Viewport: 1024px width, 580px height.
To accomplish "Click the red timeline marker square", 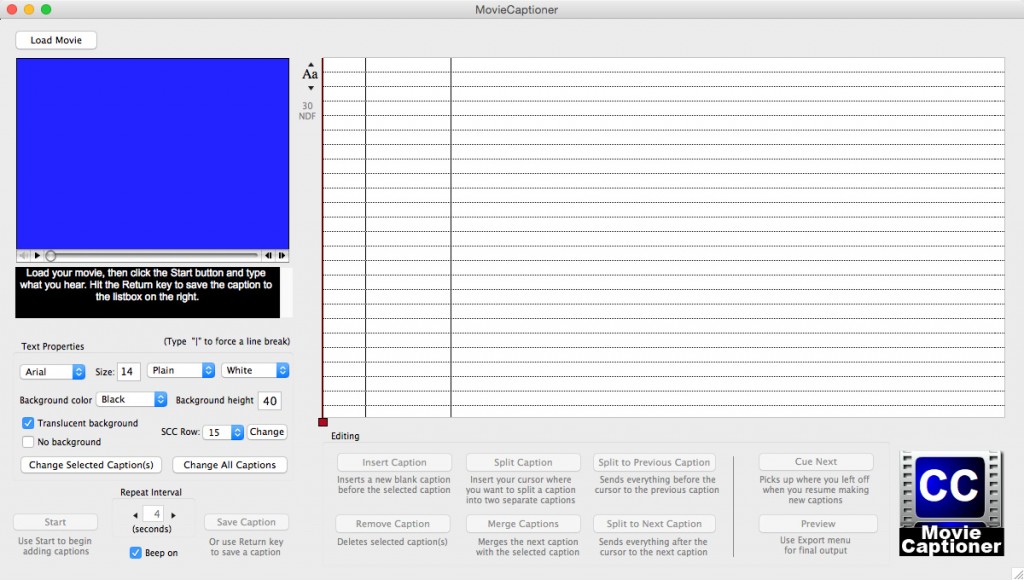I will 323,422.
